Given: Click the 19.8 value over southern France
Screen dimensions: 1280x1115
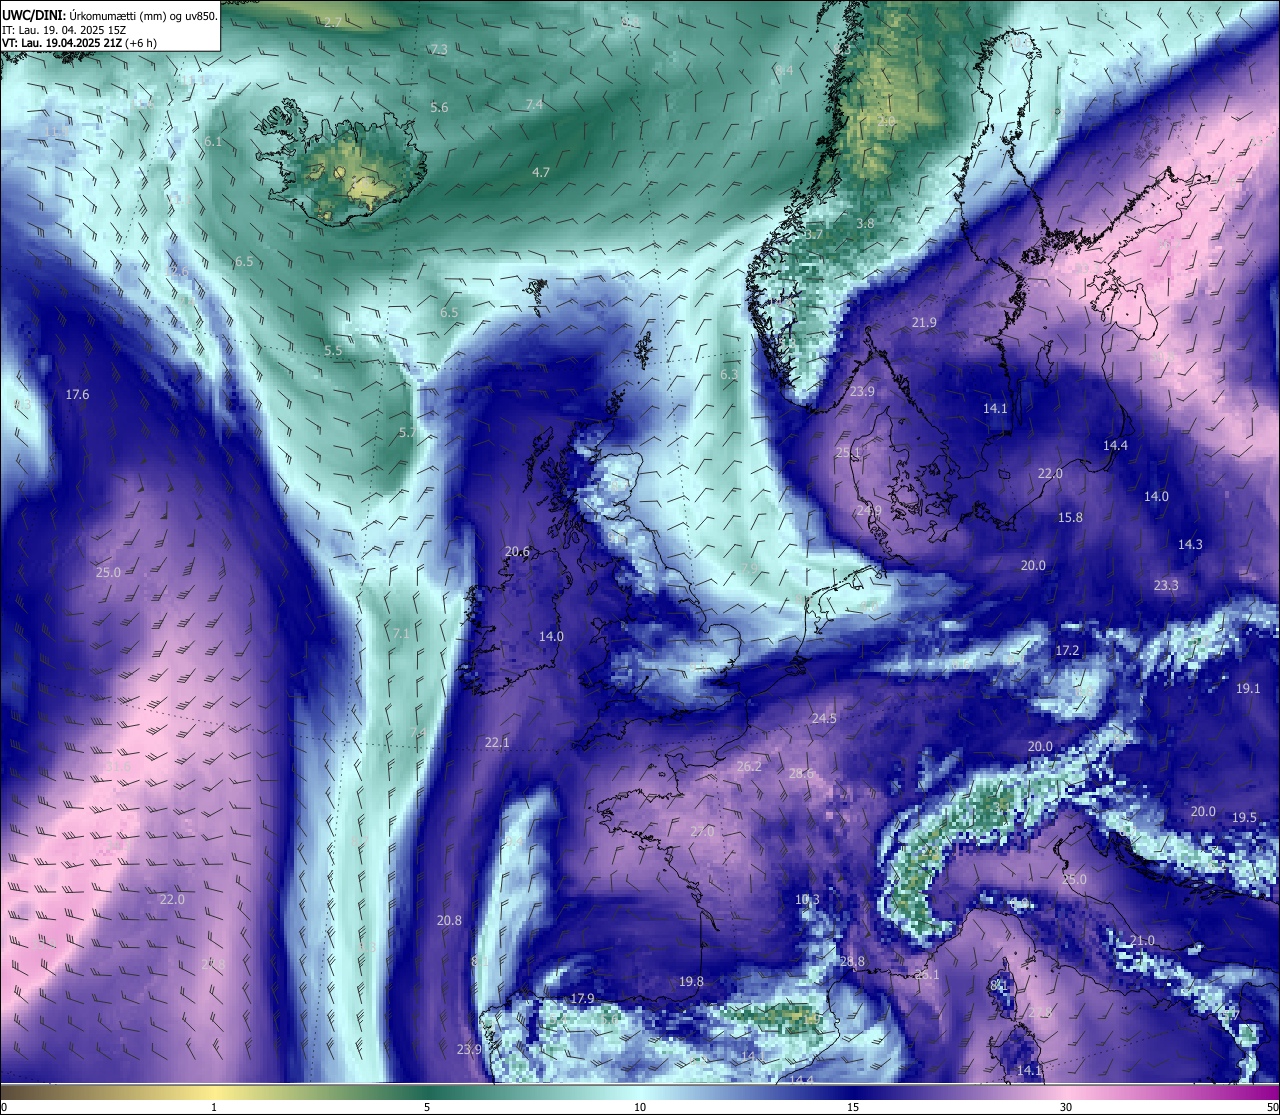Looking at the screenshot, I should pyautogui.click(x=691, y=982).
